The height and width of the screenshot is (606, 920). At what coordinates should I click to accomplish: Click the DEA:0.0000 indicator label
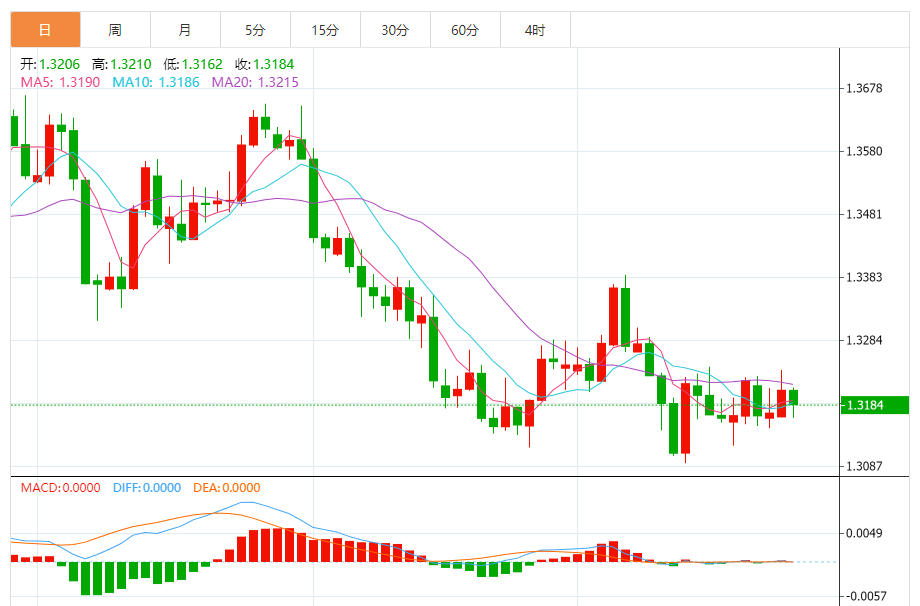(x=226, y=487)
